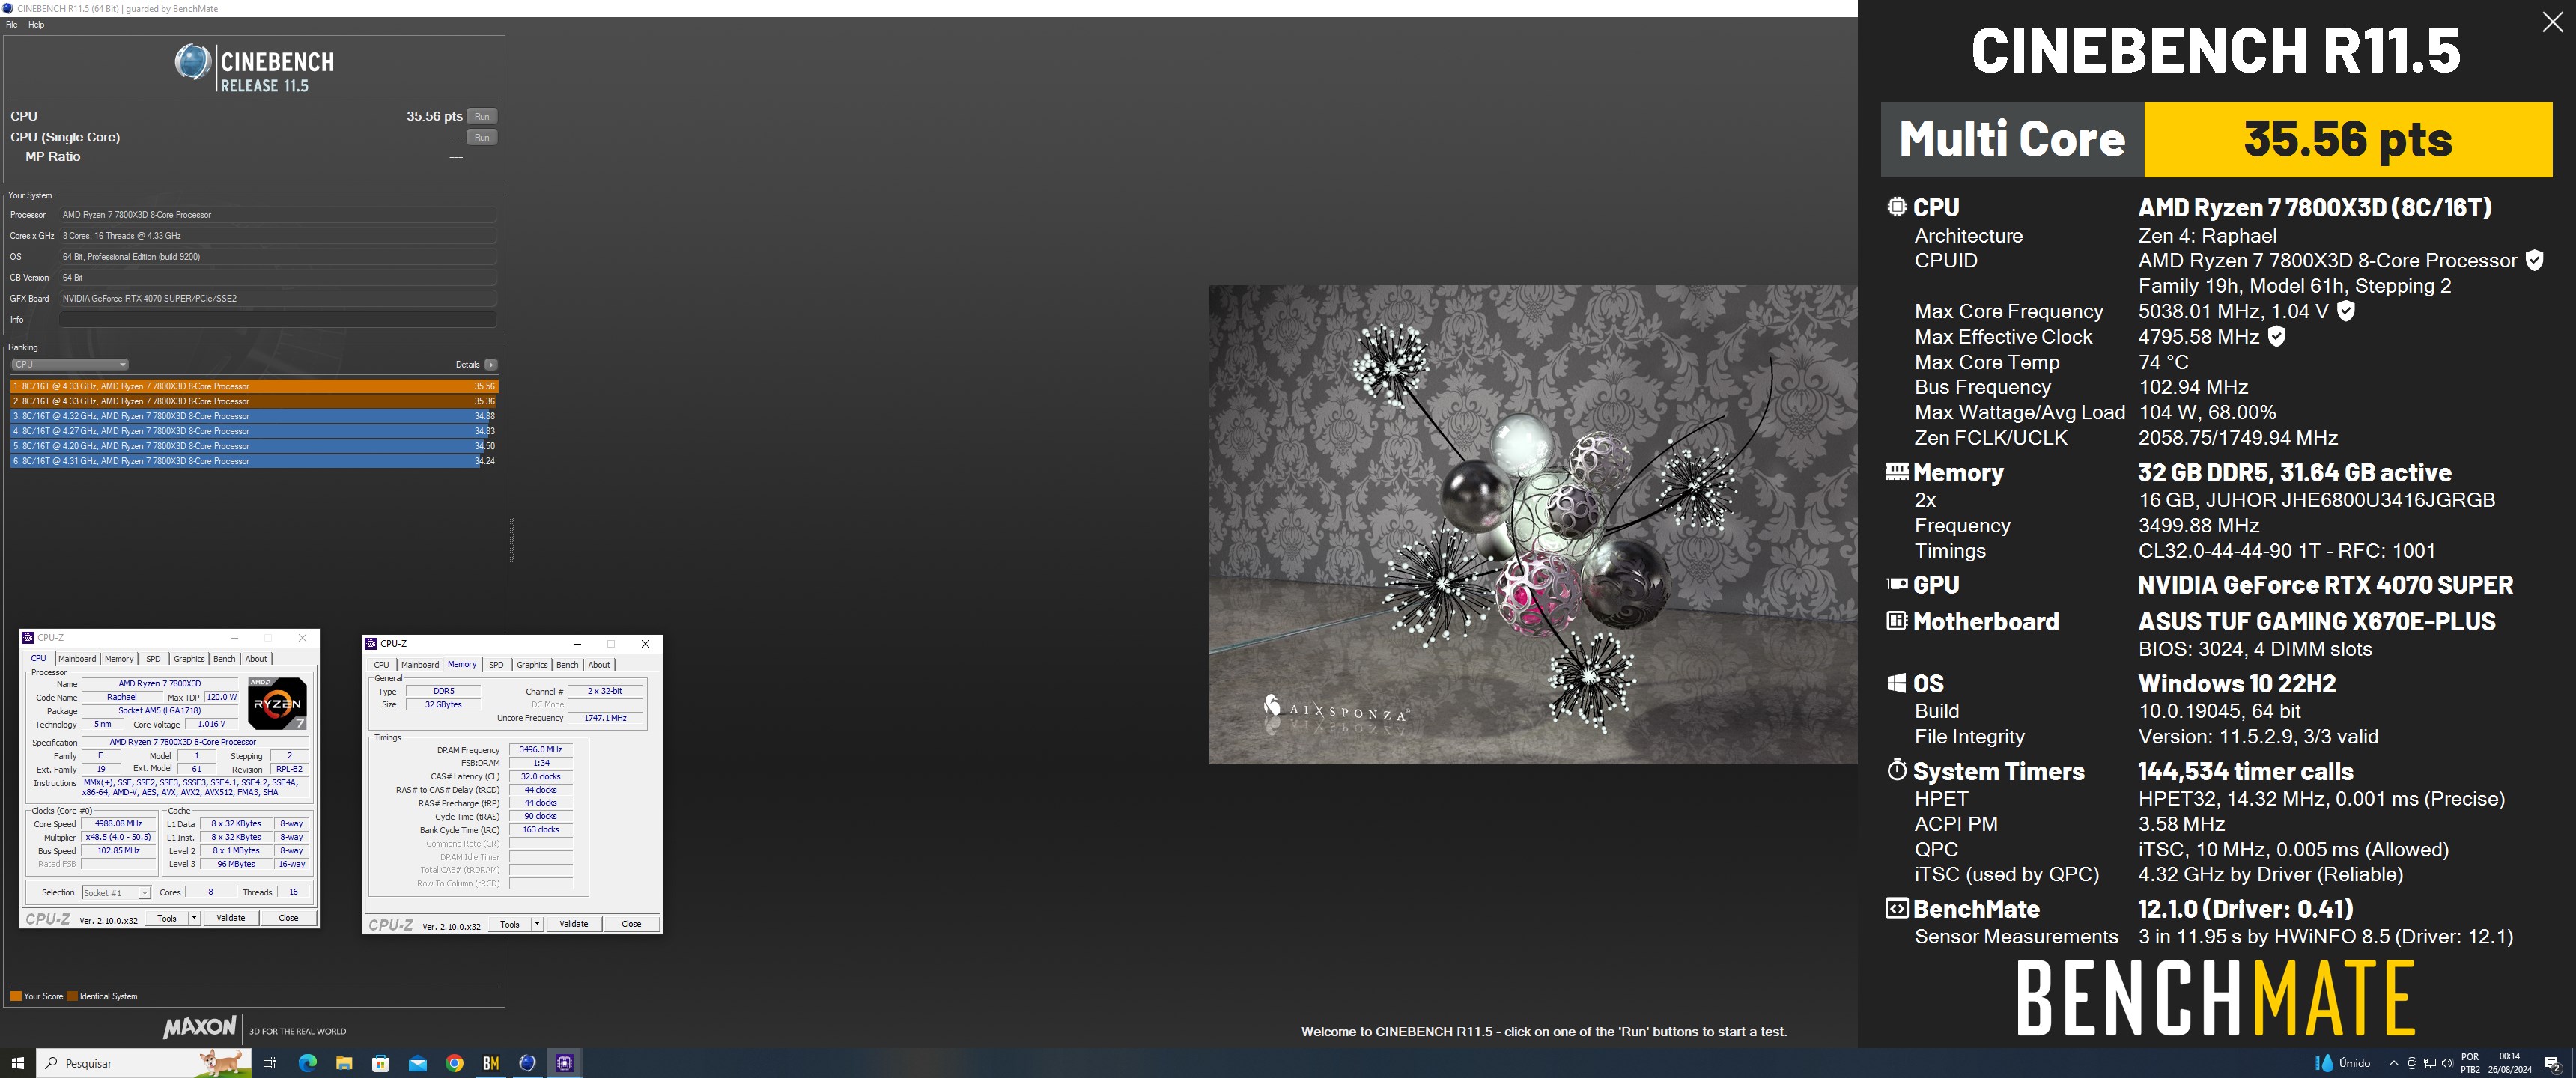Open the Úmido weather widget
The width and height of the screenshot is (2576, 1078).
tap(2342, 1063)
